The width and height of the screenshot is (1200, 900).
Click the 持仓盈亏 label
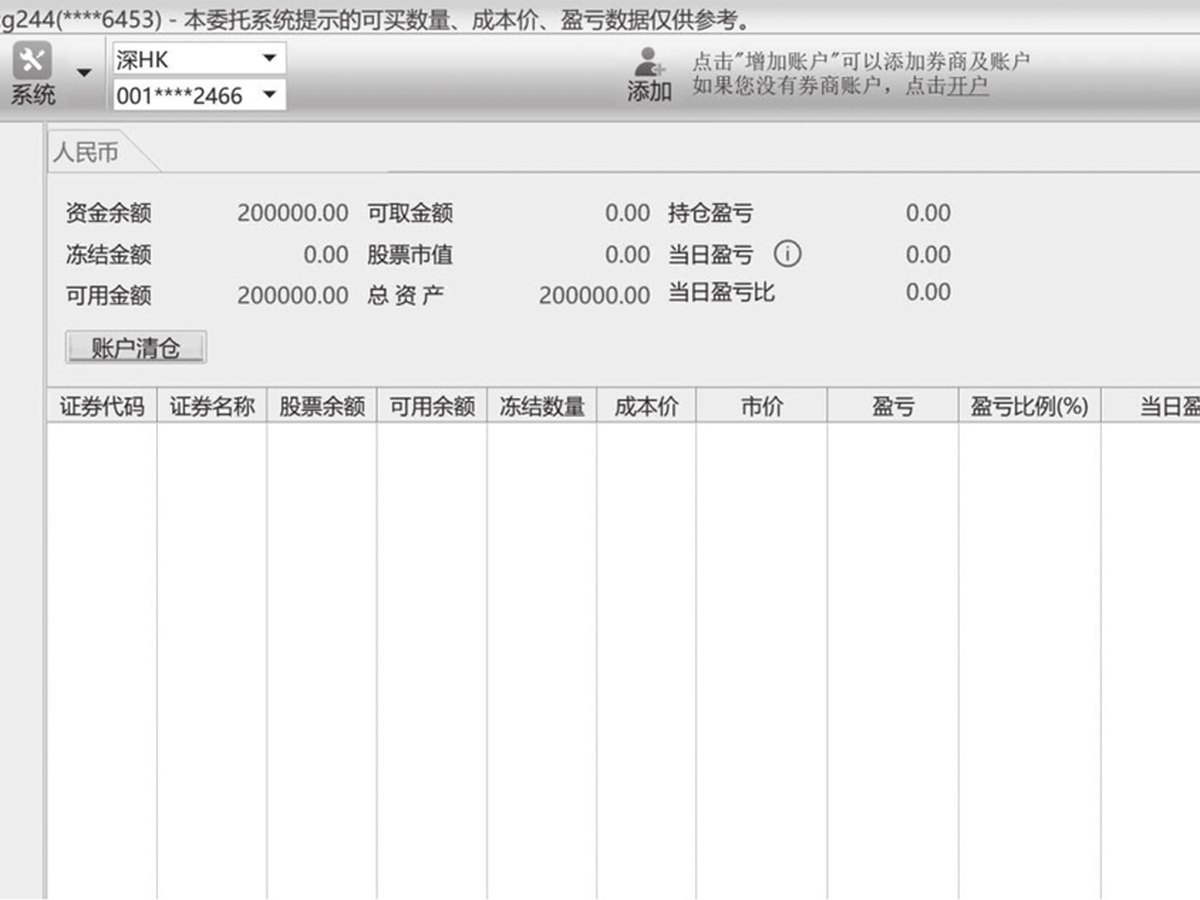[711, 213]
